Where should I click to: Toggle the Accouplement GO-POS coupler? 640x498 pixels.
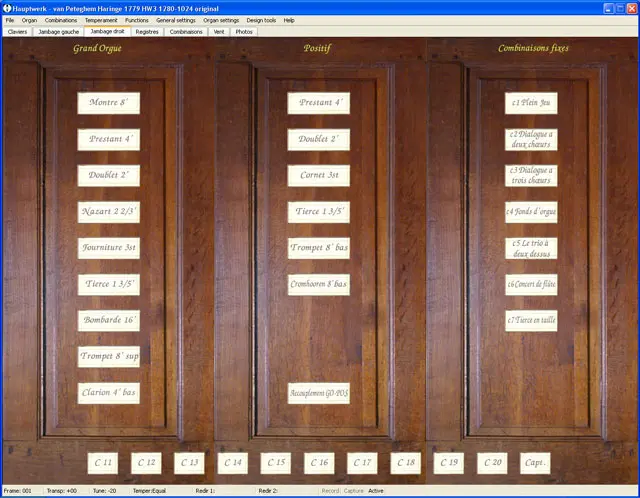point(318,392)
